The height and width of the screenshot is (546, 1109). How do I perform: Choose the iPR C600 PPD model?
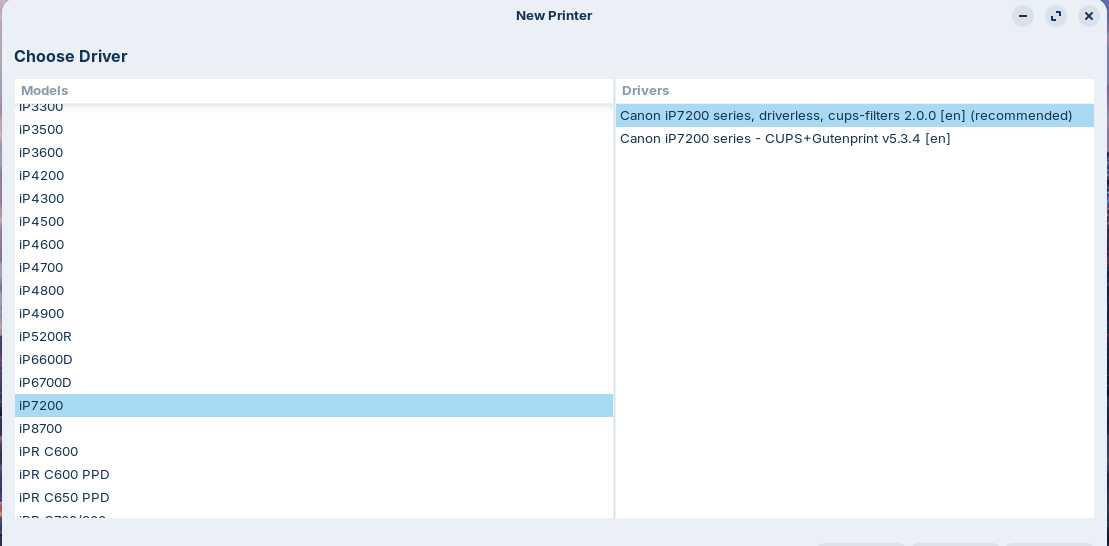click(64, 474)
